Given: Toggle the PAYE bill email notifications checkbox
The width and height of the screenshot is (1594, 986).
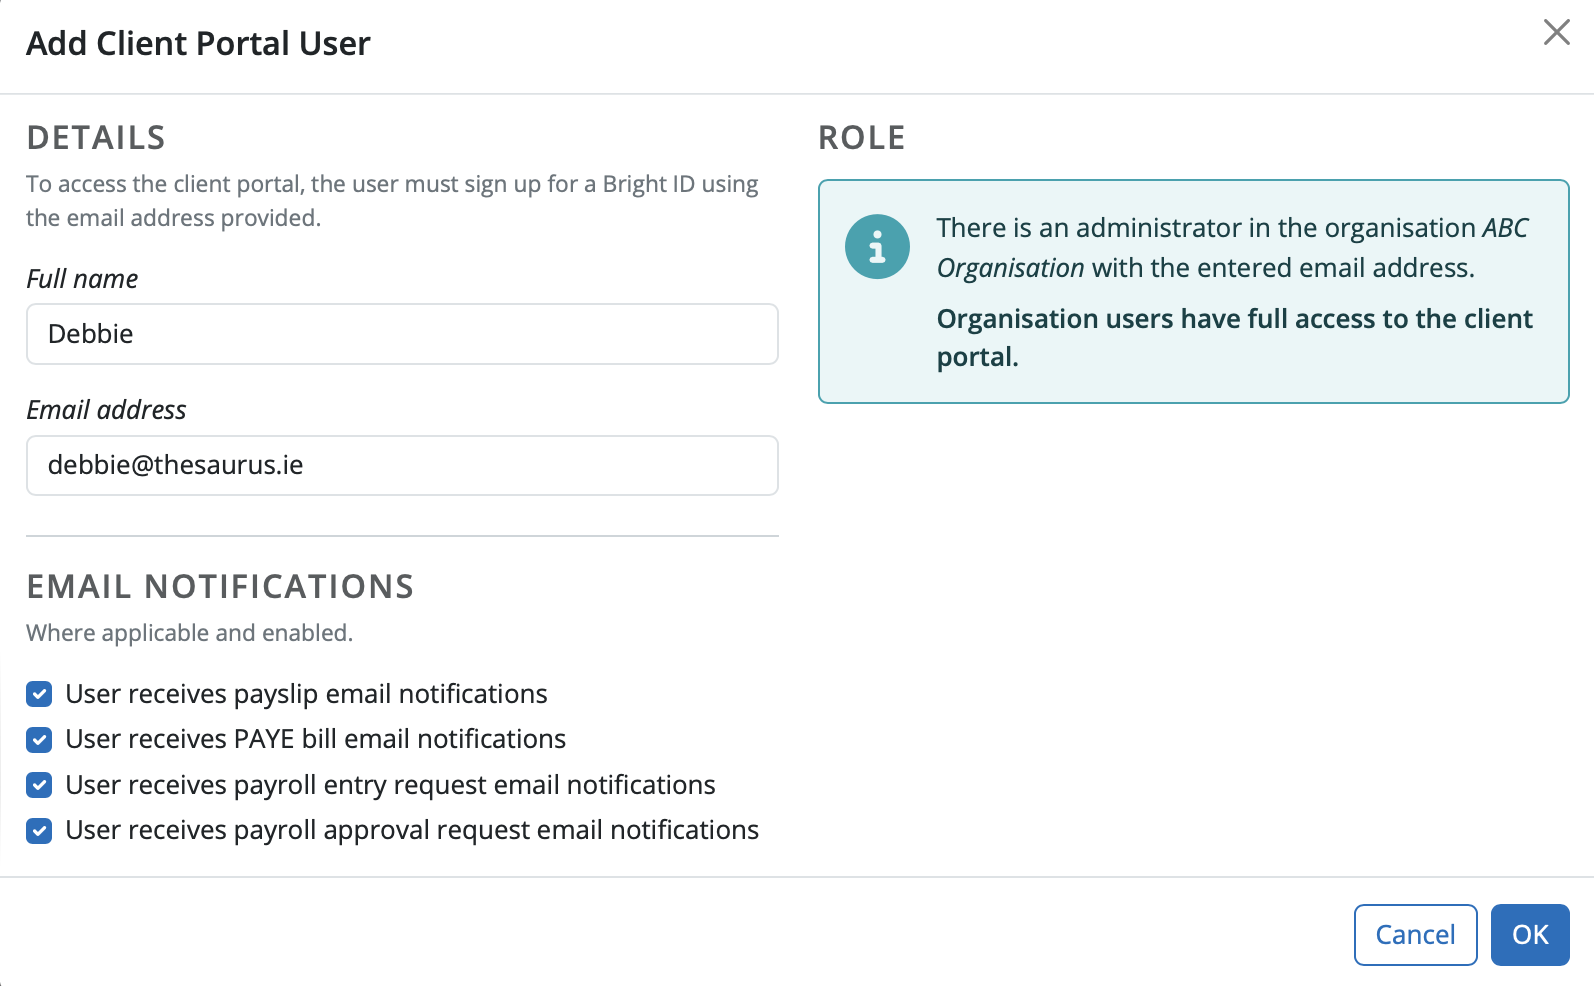Looking at the screenshot, I should [x=39, y=740].
